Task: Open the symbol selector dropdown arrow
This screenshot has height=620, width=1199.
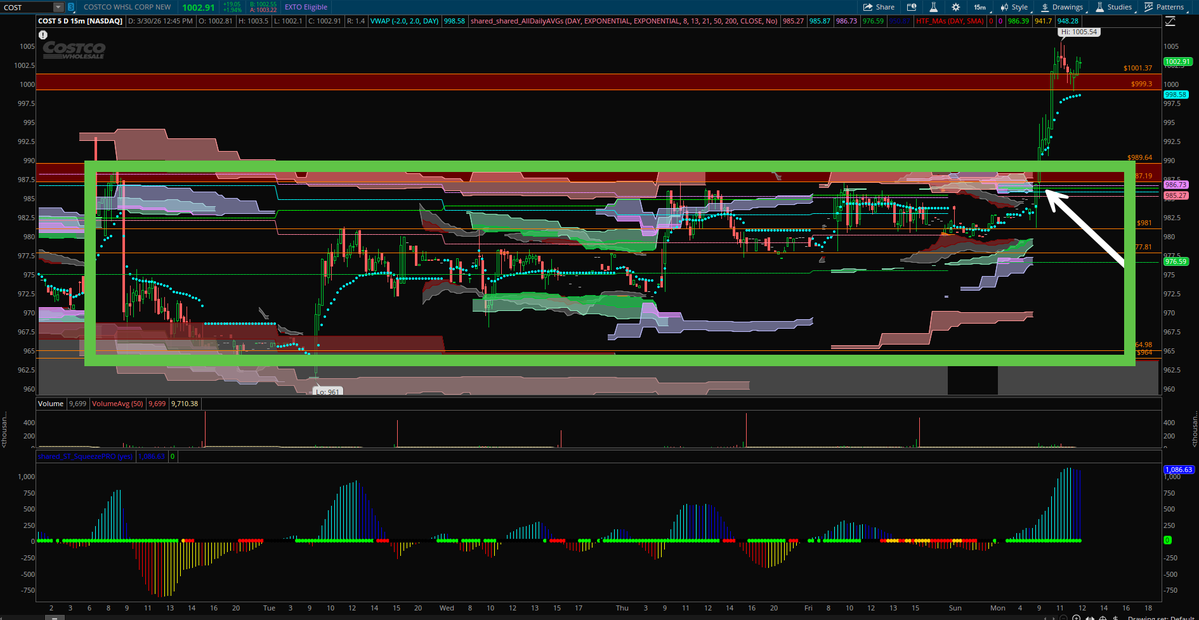Action: coord(58,6)
